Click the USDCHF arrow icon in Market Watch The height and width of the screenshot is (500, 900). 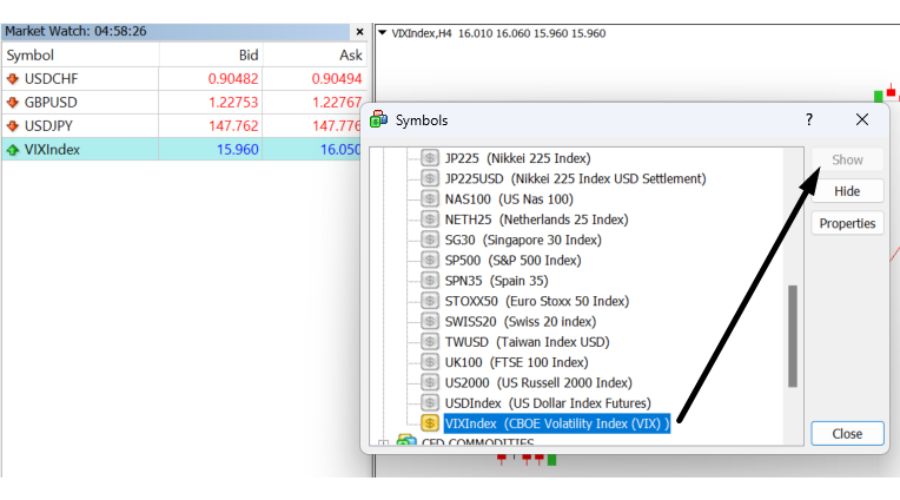pyautogui.click(x=13, y=78)
